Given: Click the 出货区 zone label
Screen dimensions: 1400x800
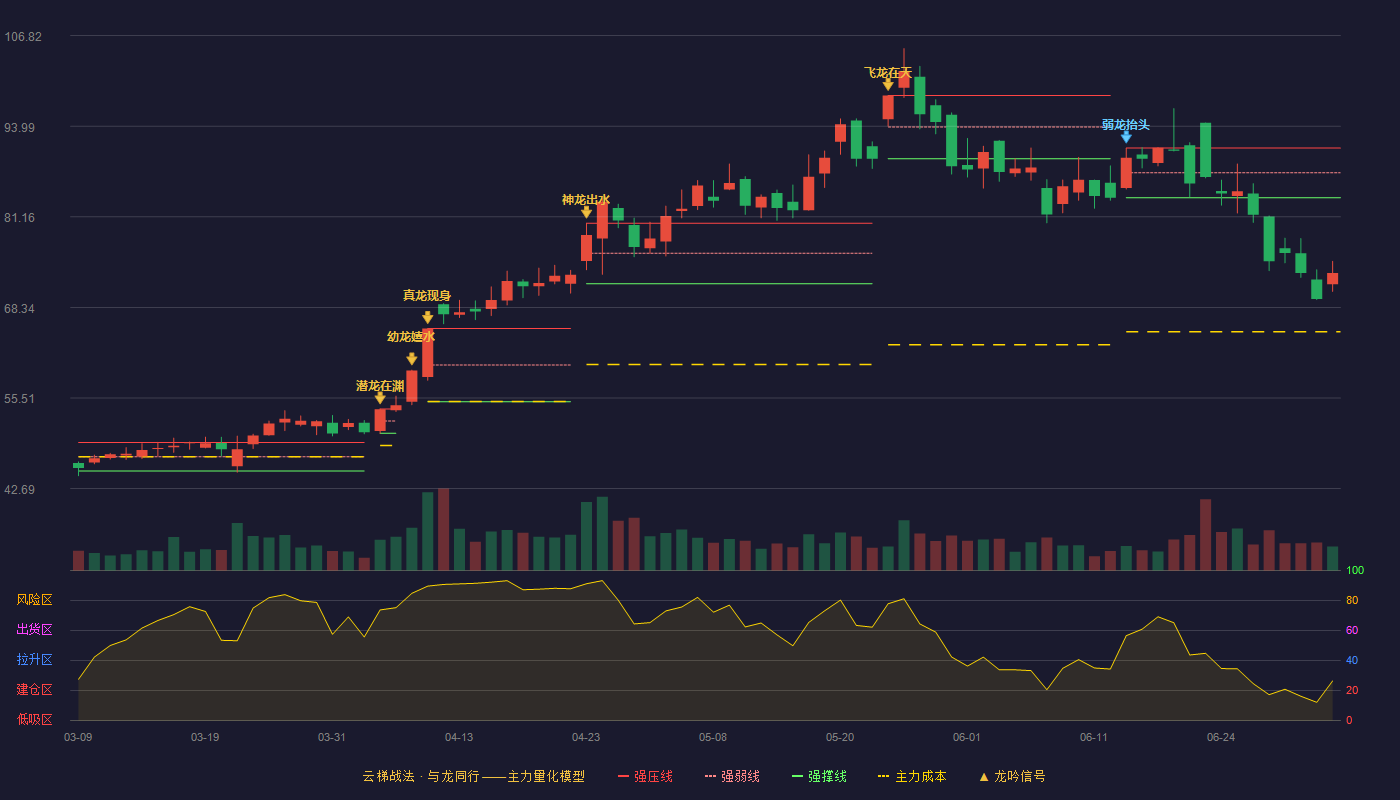Looking at the screenshot, I should 34,630.
